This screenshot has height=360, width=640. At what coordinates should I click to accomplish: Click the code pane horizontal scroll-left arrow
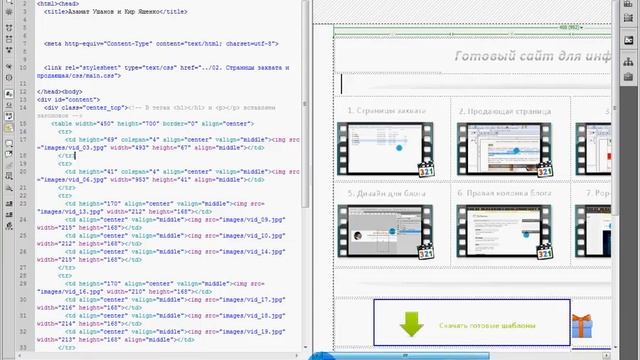19,356
